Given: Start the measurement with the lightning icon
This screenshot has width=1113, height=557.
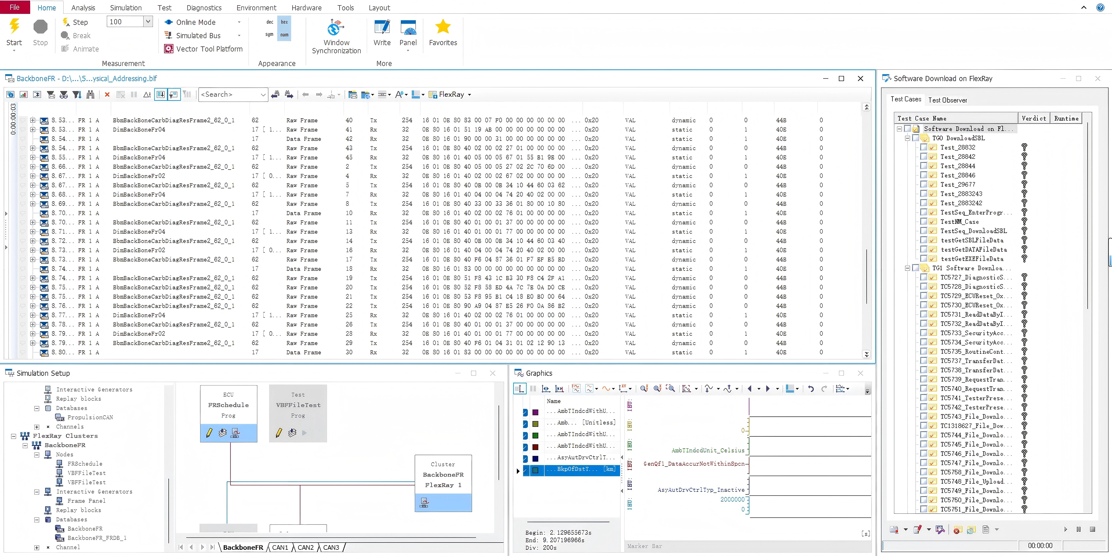Looking at the screenshot, I should (x=14, y=27).
